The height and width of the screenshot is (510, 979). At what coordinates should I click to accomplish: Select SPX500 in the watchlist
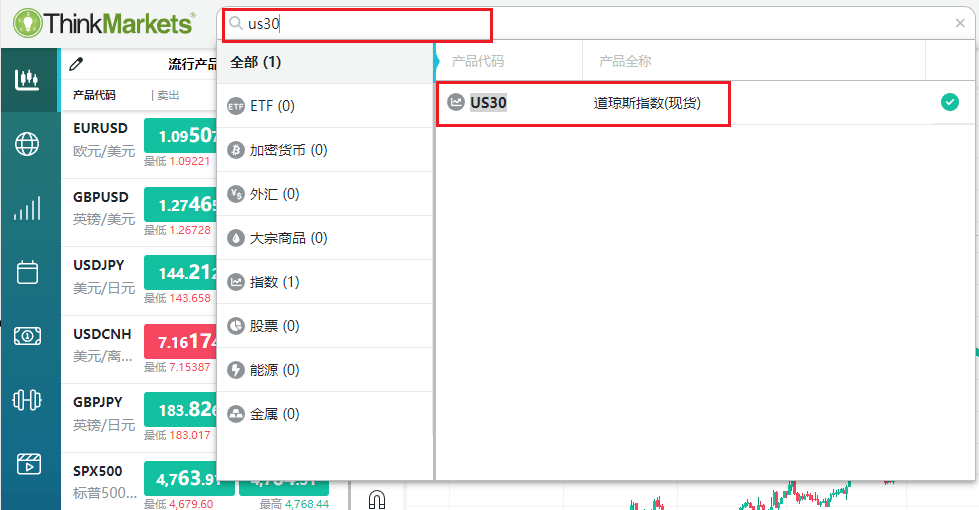click(x=97, y=471)
